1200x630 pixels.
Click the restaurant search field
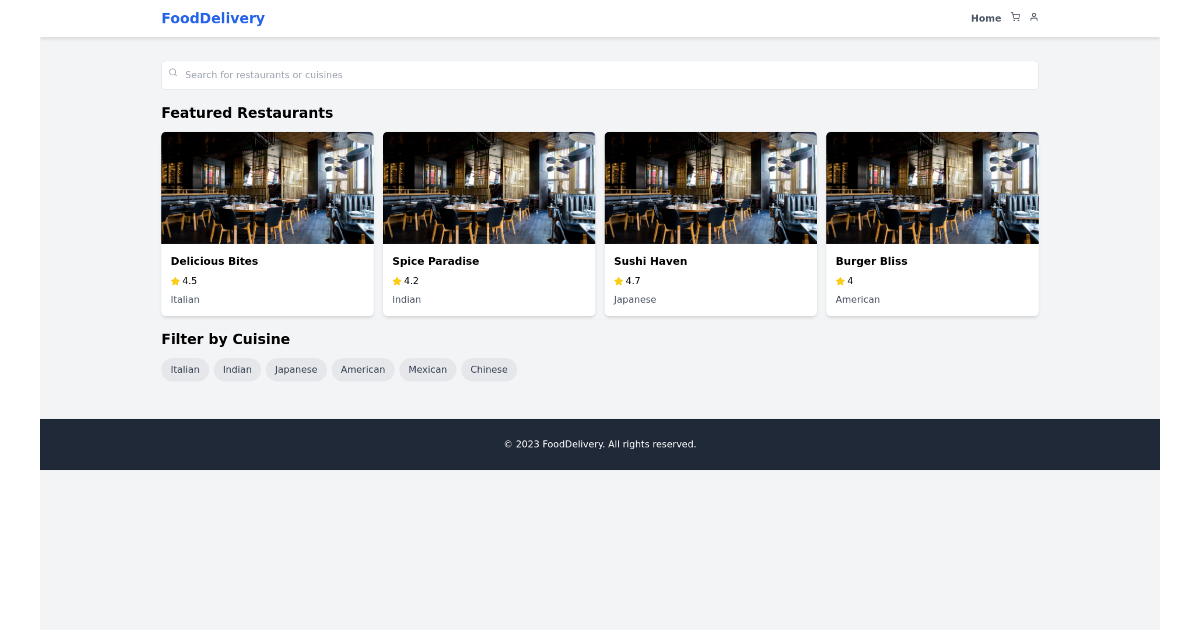tap(600, 74)
